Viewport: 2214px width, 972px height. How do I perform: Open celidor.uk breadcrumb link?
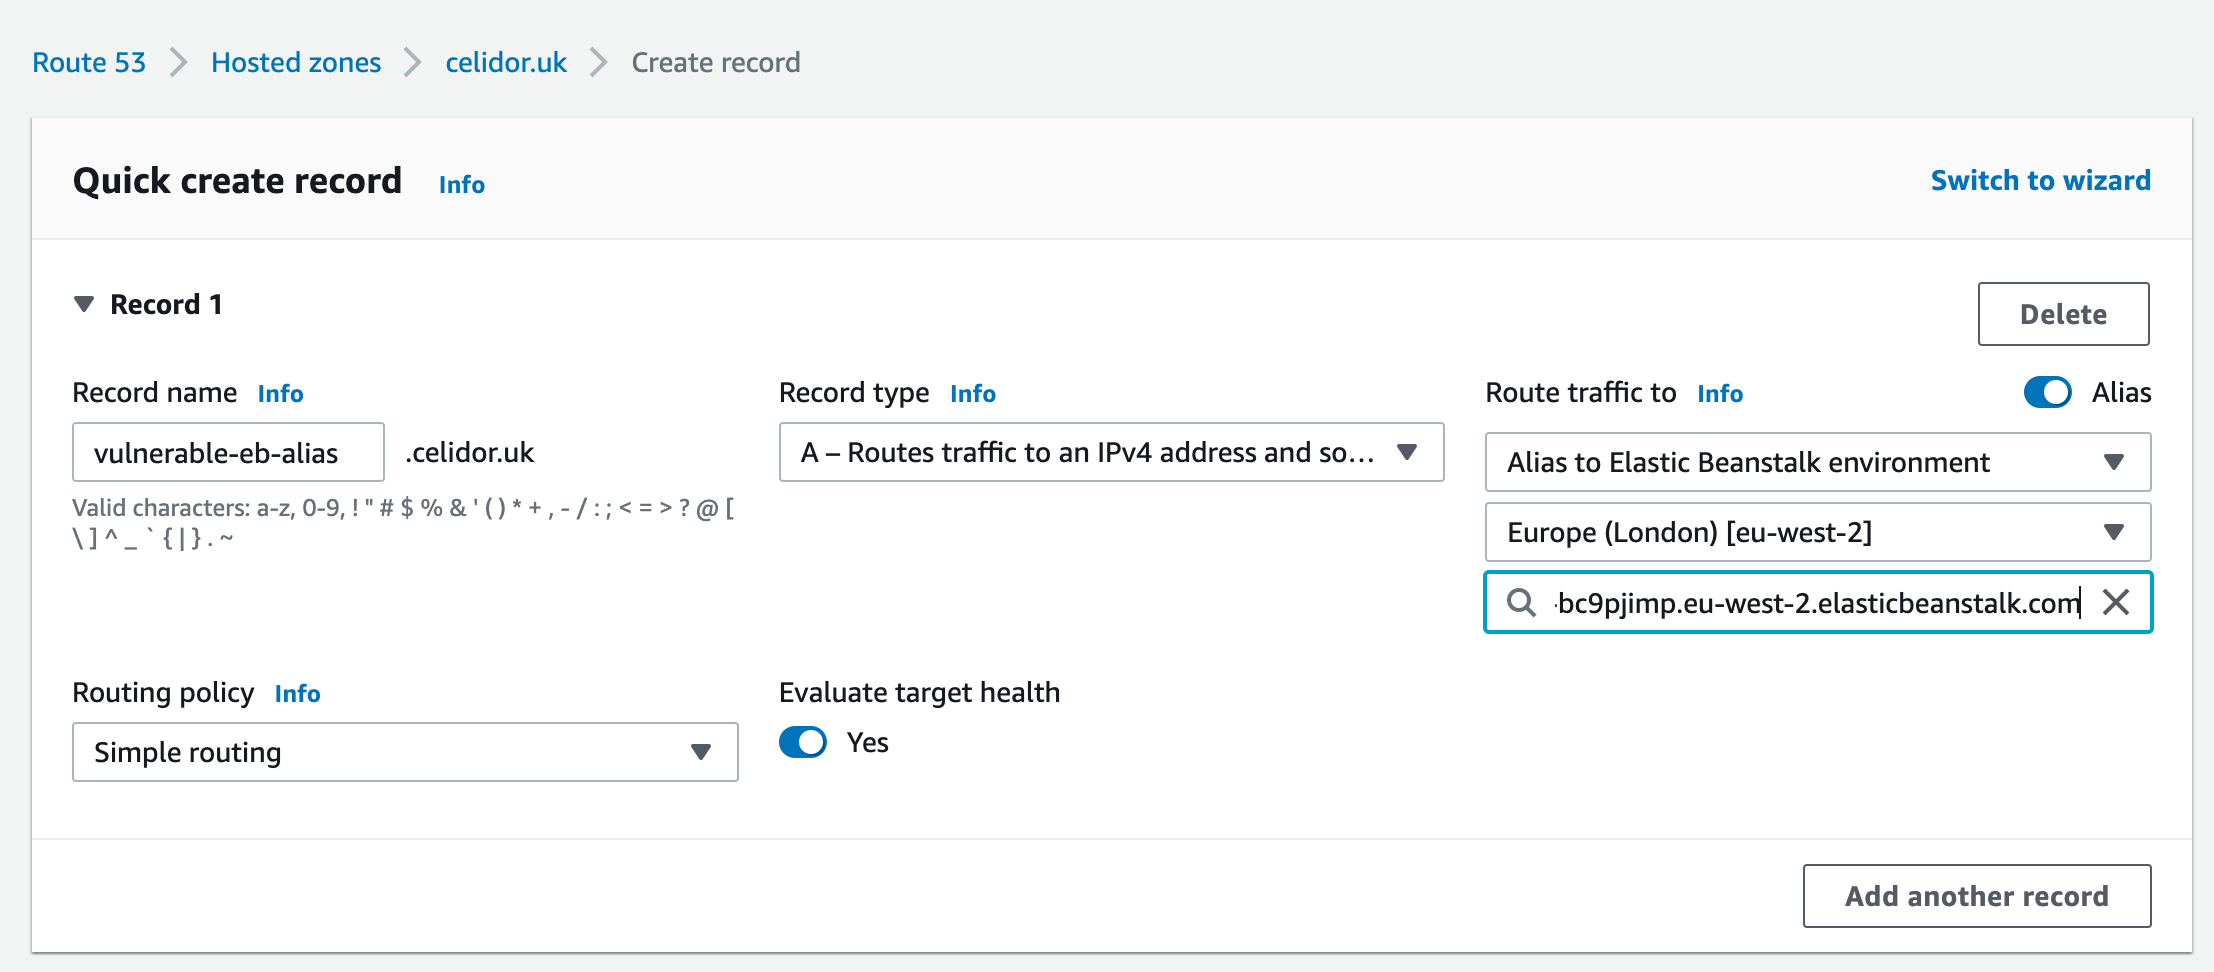pyautogui.click(x=506, y=62)
